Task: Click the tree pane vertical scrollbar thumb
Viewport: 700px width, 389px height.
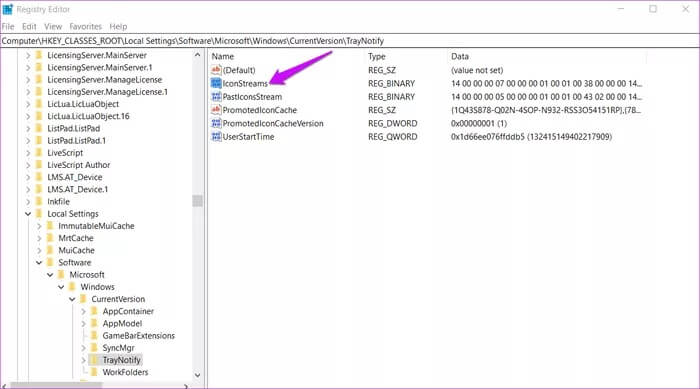Action: click(x=197, y=201)
